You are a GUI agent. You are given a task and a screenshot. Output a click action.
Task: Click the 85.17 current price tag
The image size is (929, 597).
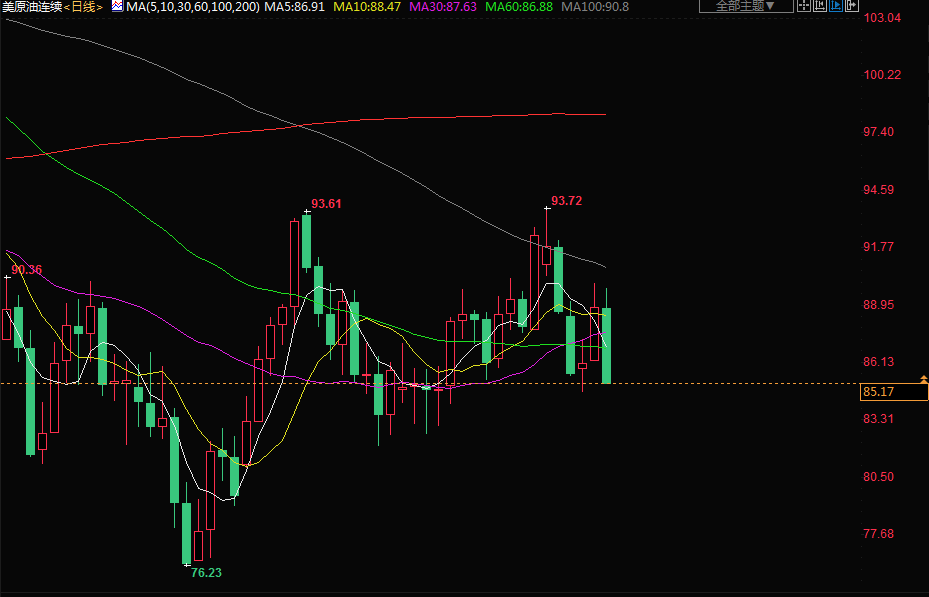tap(894, 391)
